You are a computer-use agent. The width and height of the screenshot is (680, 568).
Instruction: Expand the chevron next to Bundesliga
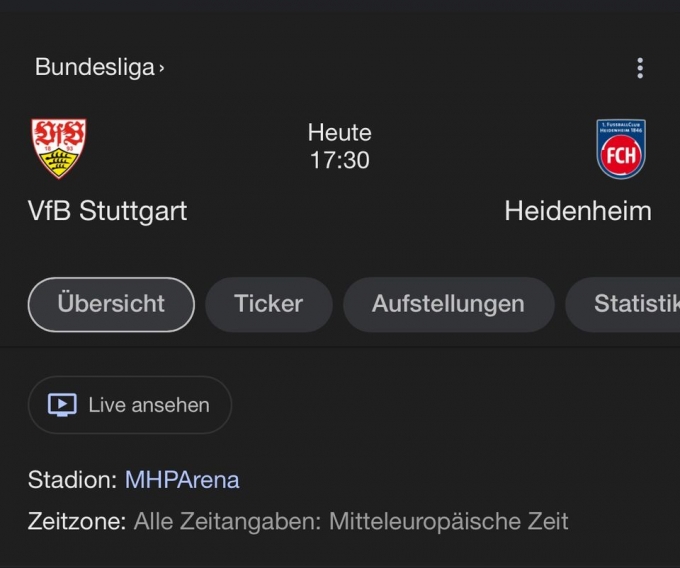point(162,68)
